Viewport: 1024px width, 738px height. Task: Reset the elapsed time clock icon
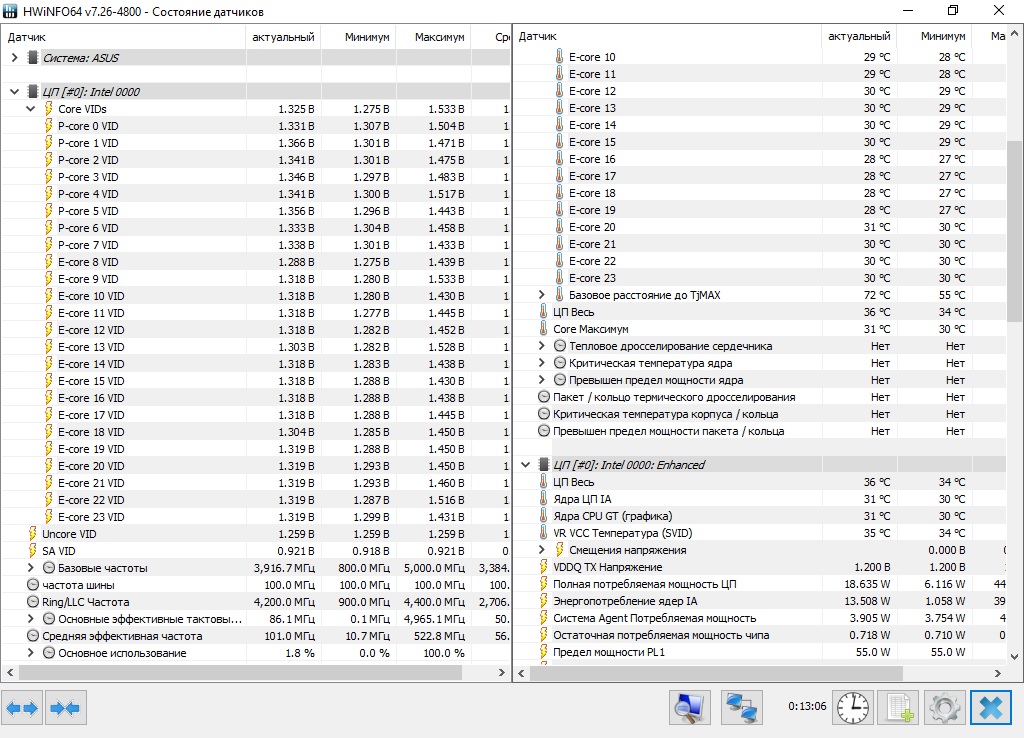pyautogui.click(x=853, y=708)
